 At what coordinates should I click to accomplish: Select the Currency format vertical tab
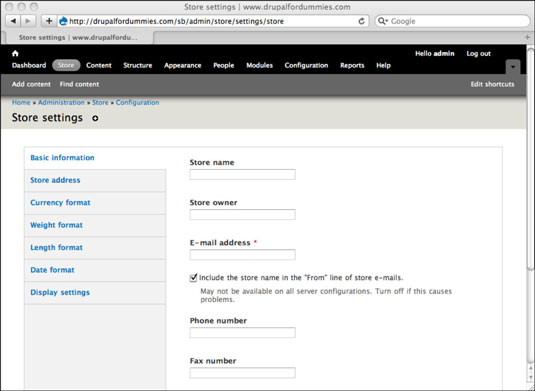(95, 203)
